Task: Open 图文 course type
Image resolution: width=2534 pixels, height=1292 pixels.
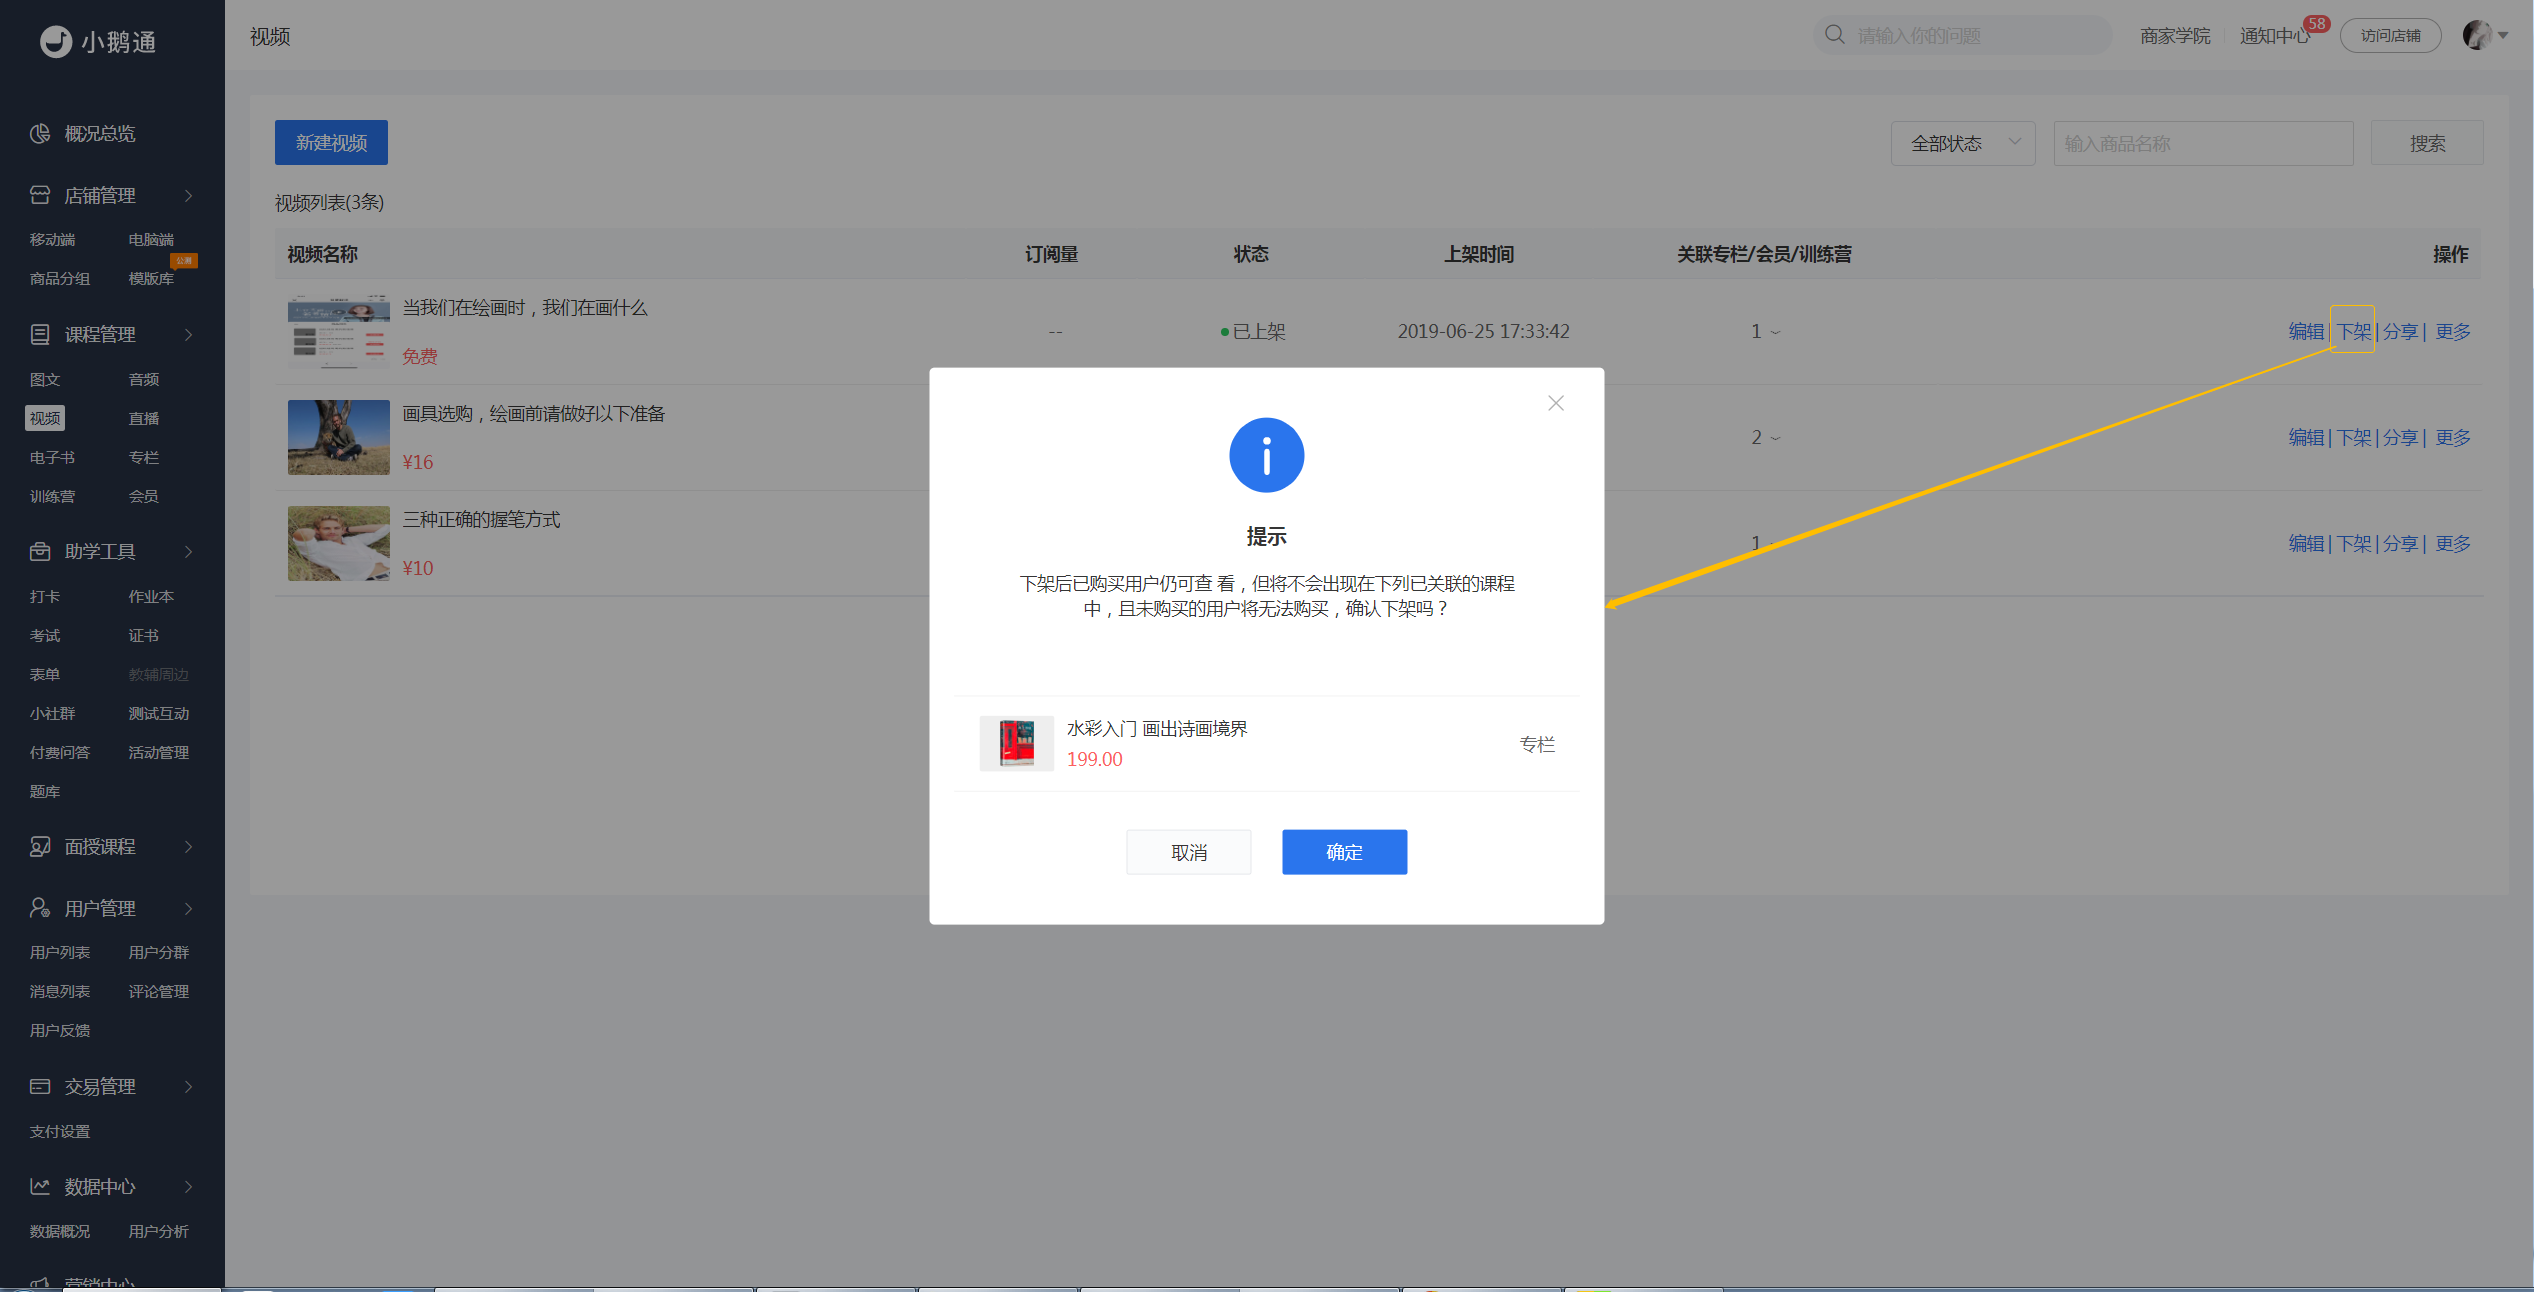Action: pos(45,379)
